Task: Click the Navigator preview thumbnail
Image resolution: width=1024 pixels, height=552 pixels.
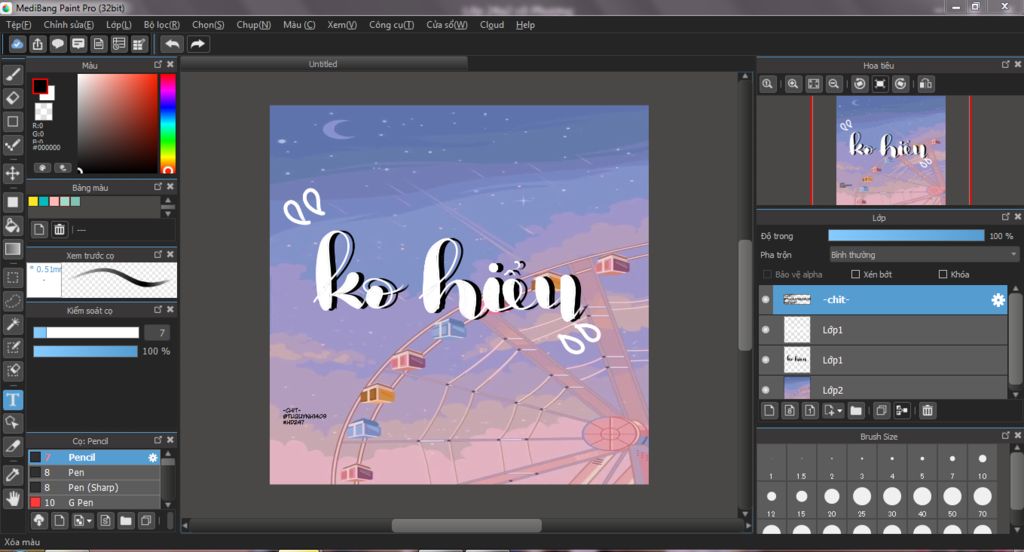Action: (x=891, y=150)
